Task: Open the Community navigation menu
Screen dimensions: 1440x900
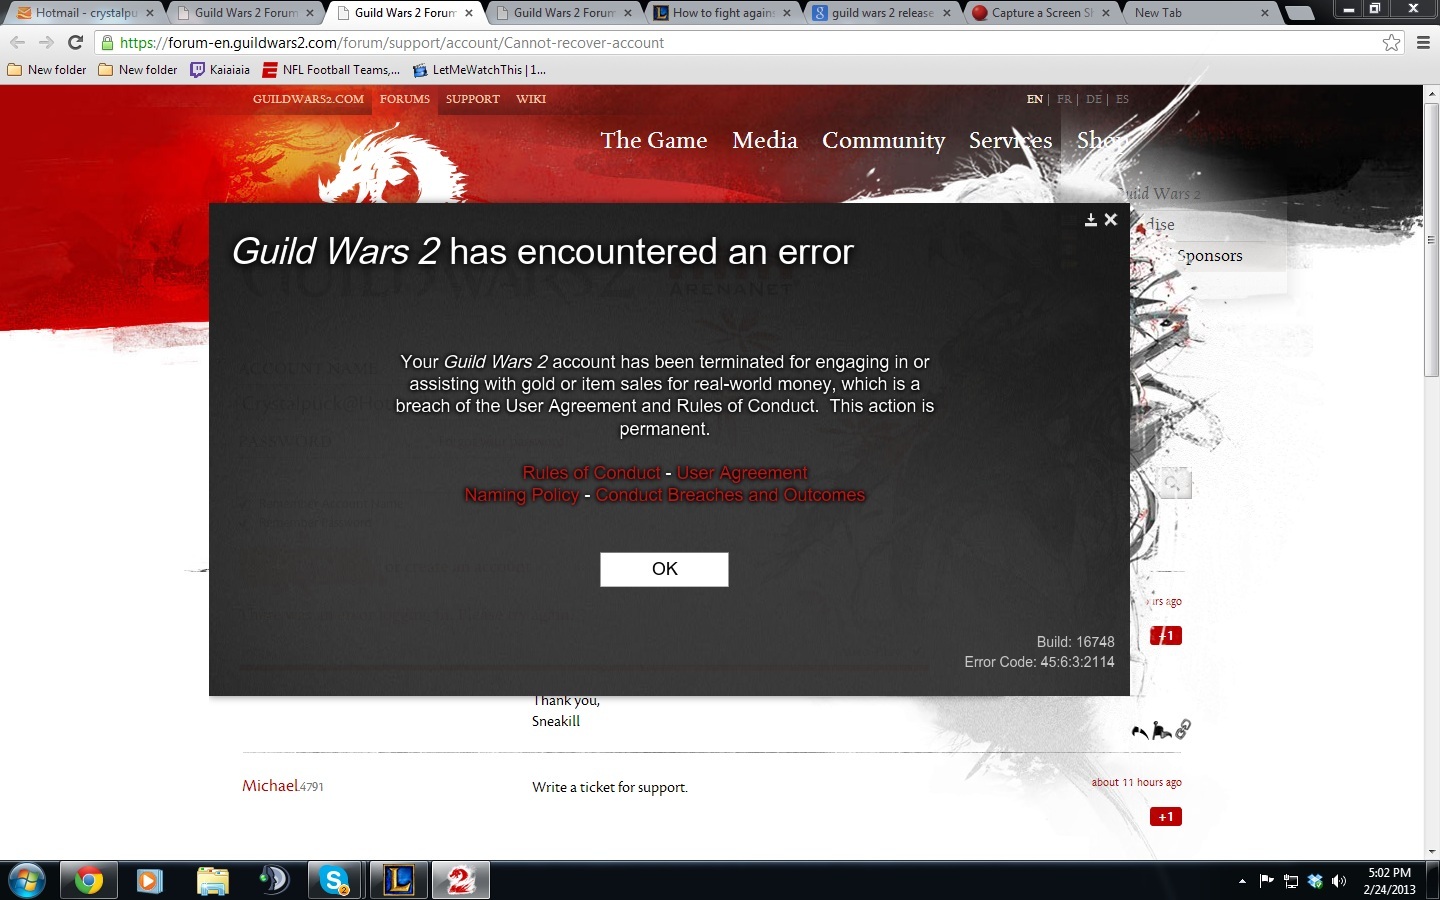Action: 884,141
